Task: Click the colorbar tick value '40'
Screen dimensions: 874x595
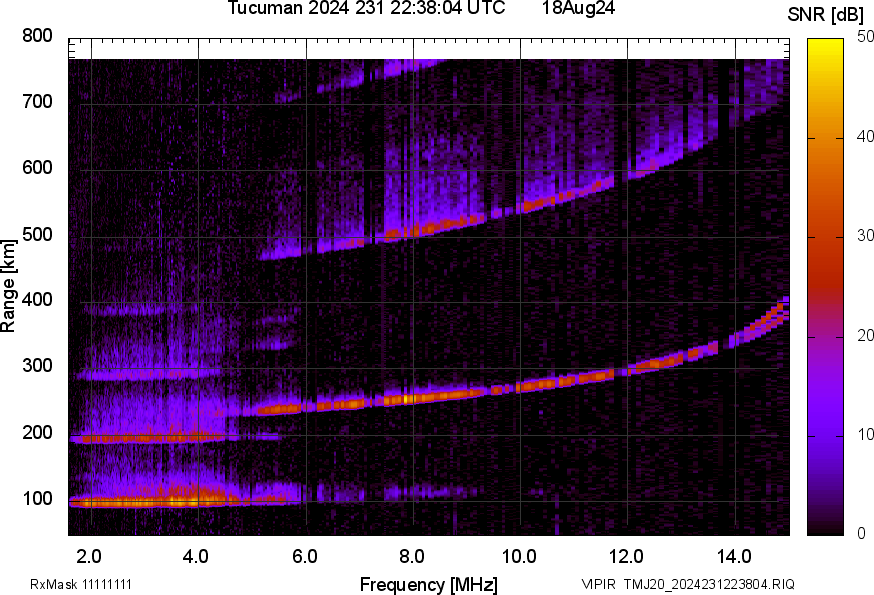Action: [865, 137]
